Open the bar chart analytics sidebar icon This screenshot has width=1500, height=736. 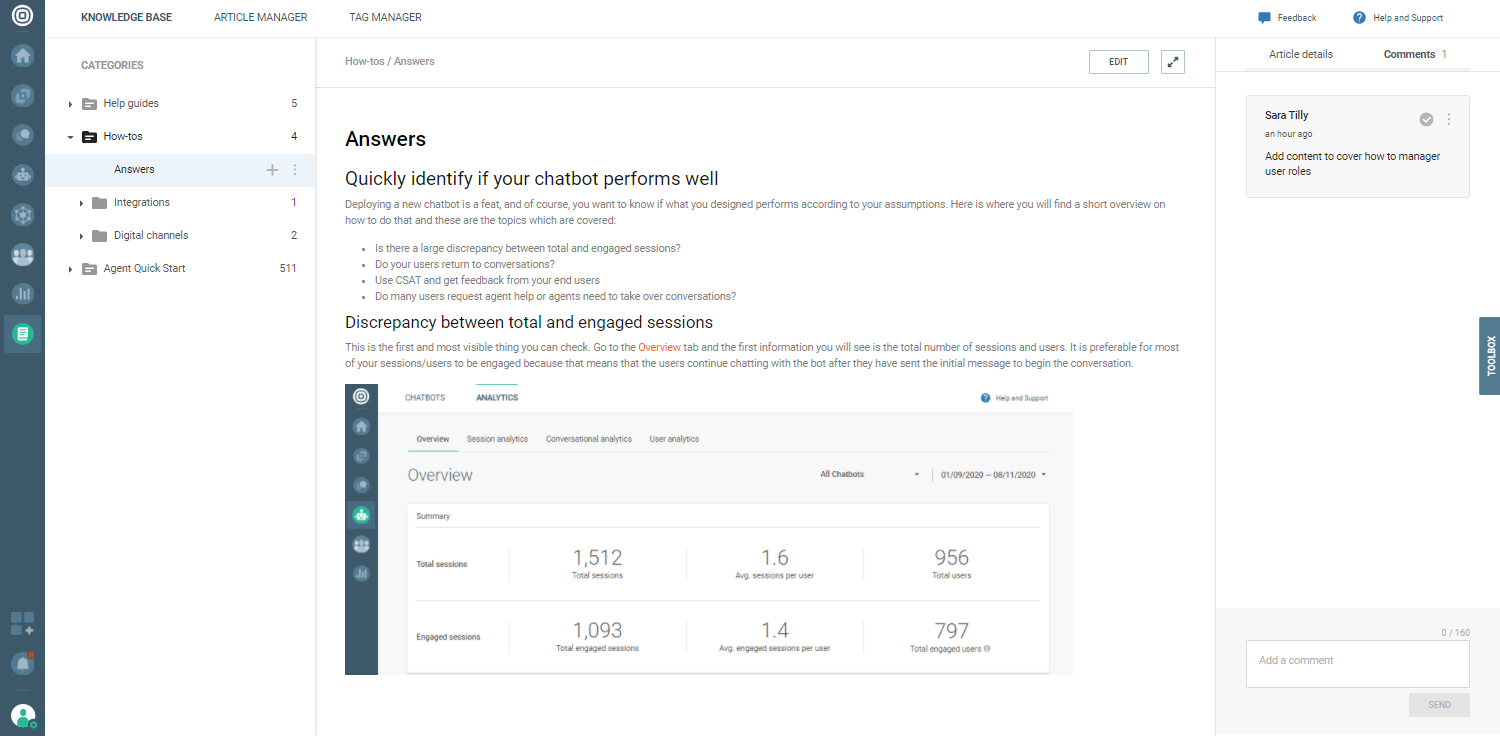tap(22, 294)
